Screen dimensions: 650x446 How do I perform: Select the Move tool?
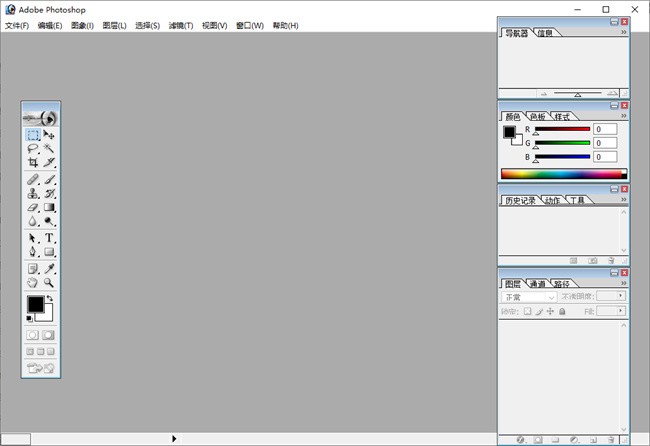(49, 135)
